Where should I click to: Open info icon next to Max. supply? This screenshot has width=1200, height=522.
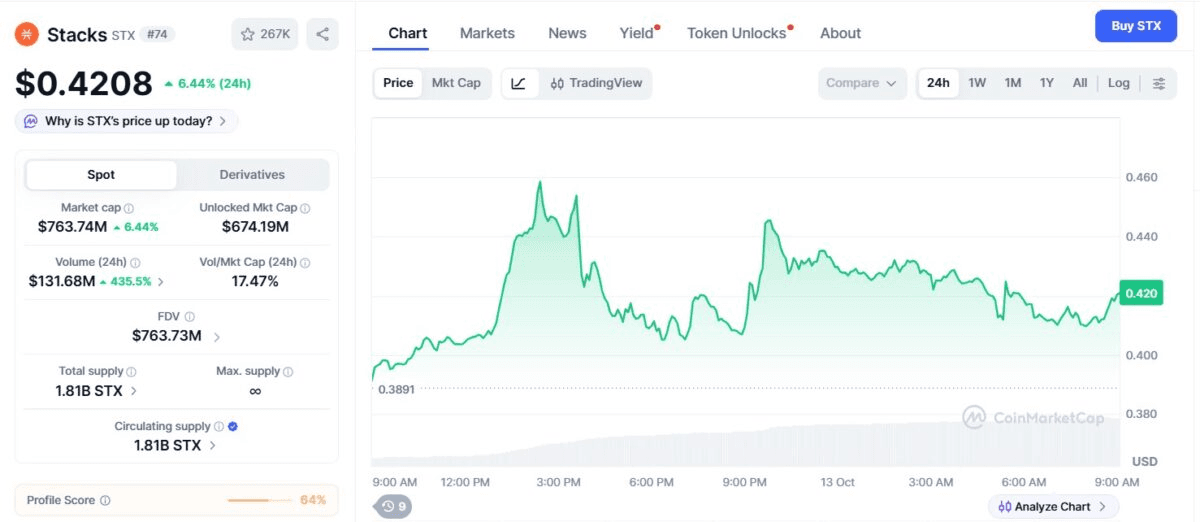(x=288, y=371)
